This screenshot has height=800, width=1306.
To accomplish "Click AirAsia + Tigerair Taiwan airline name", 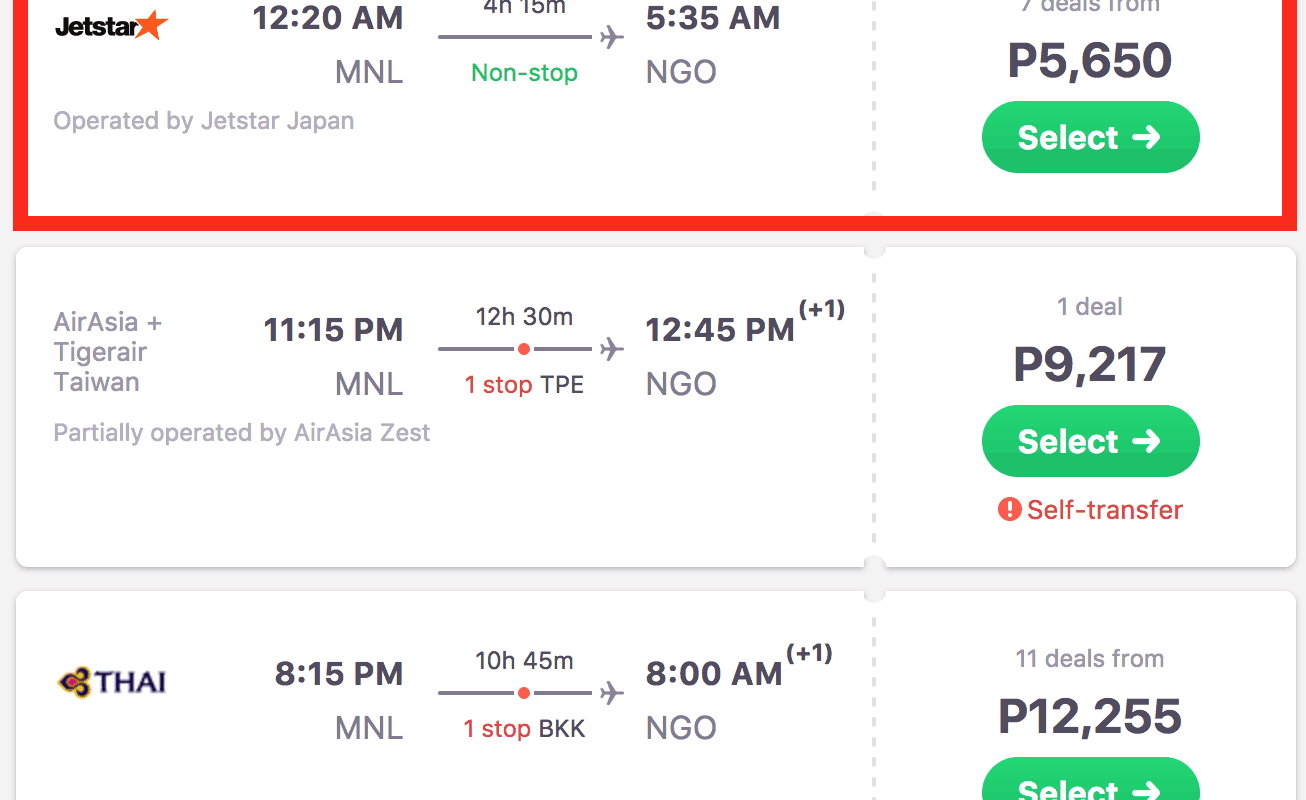I will click(106, 352).
